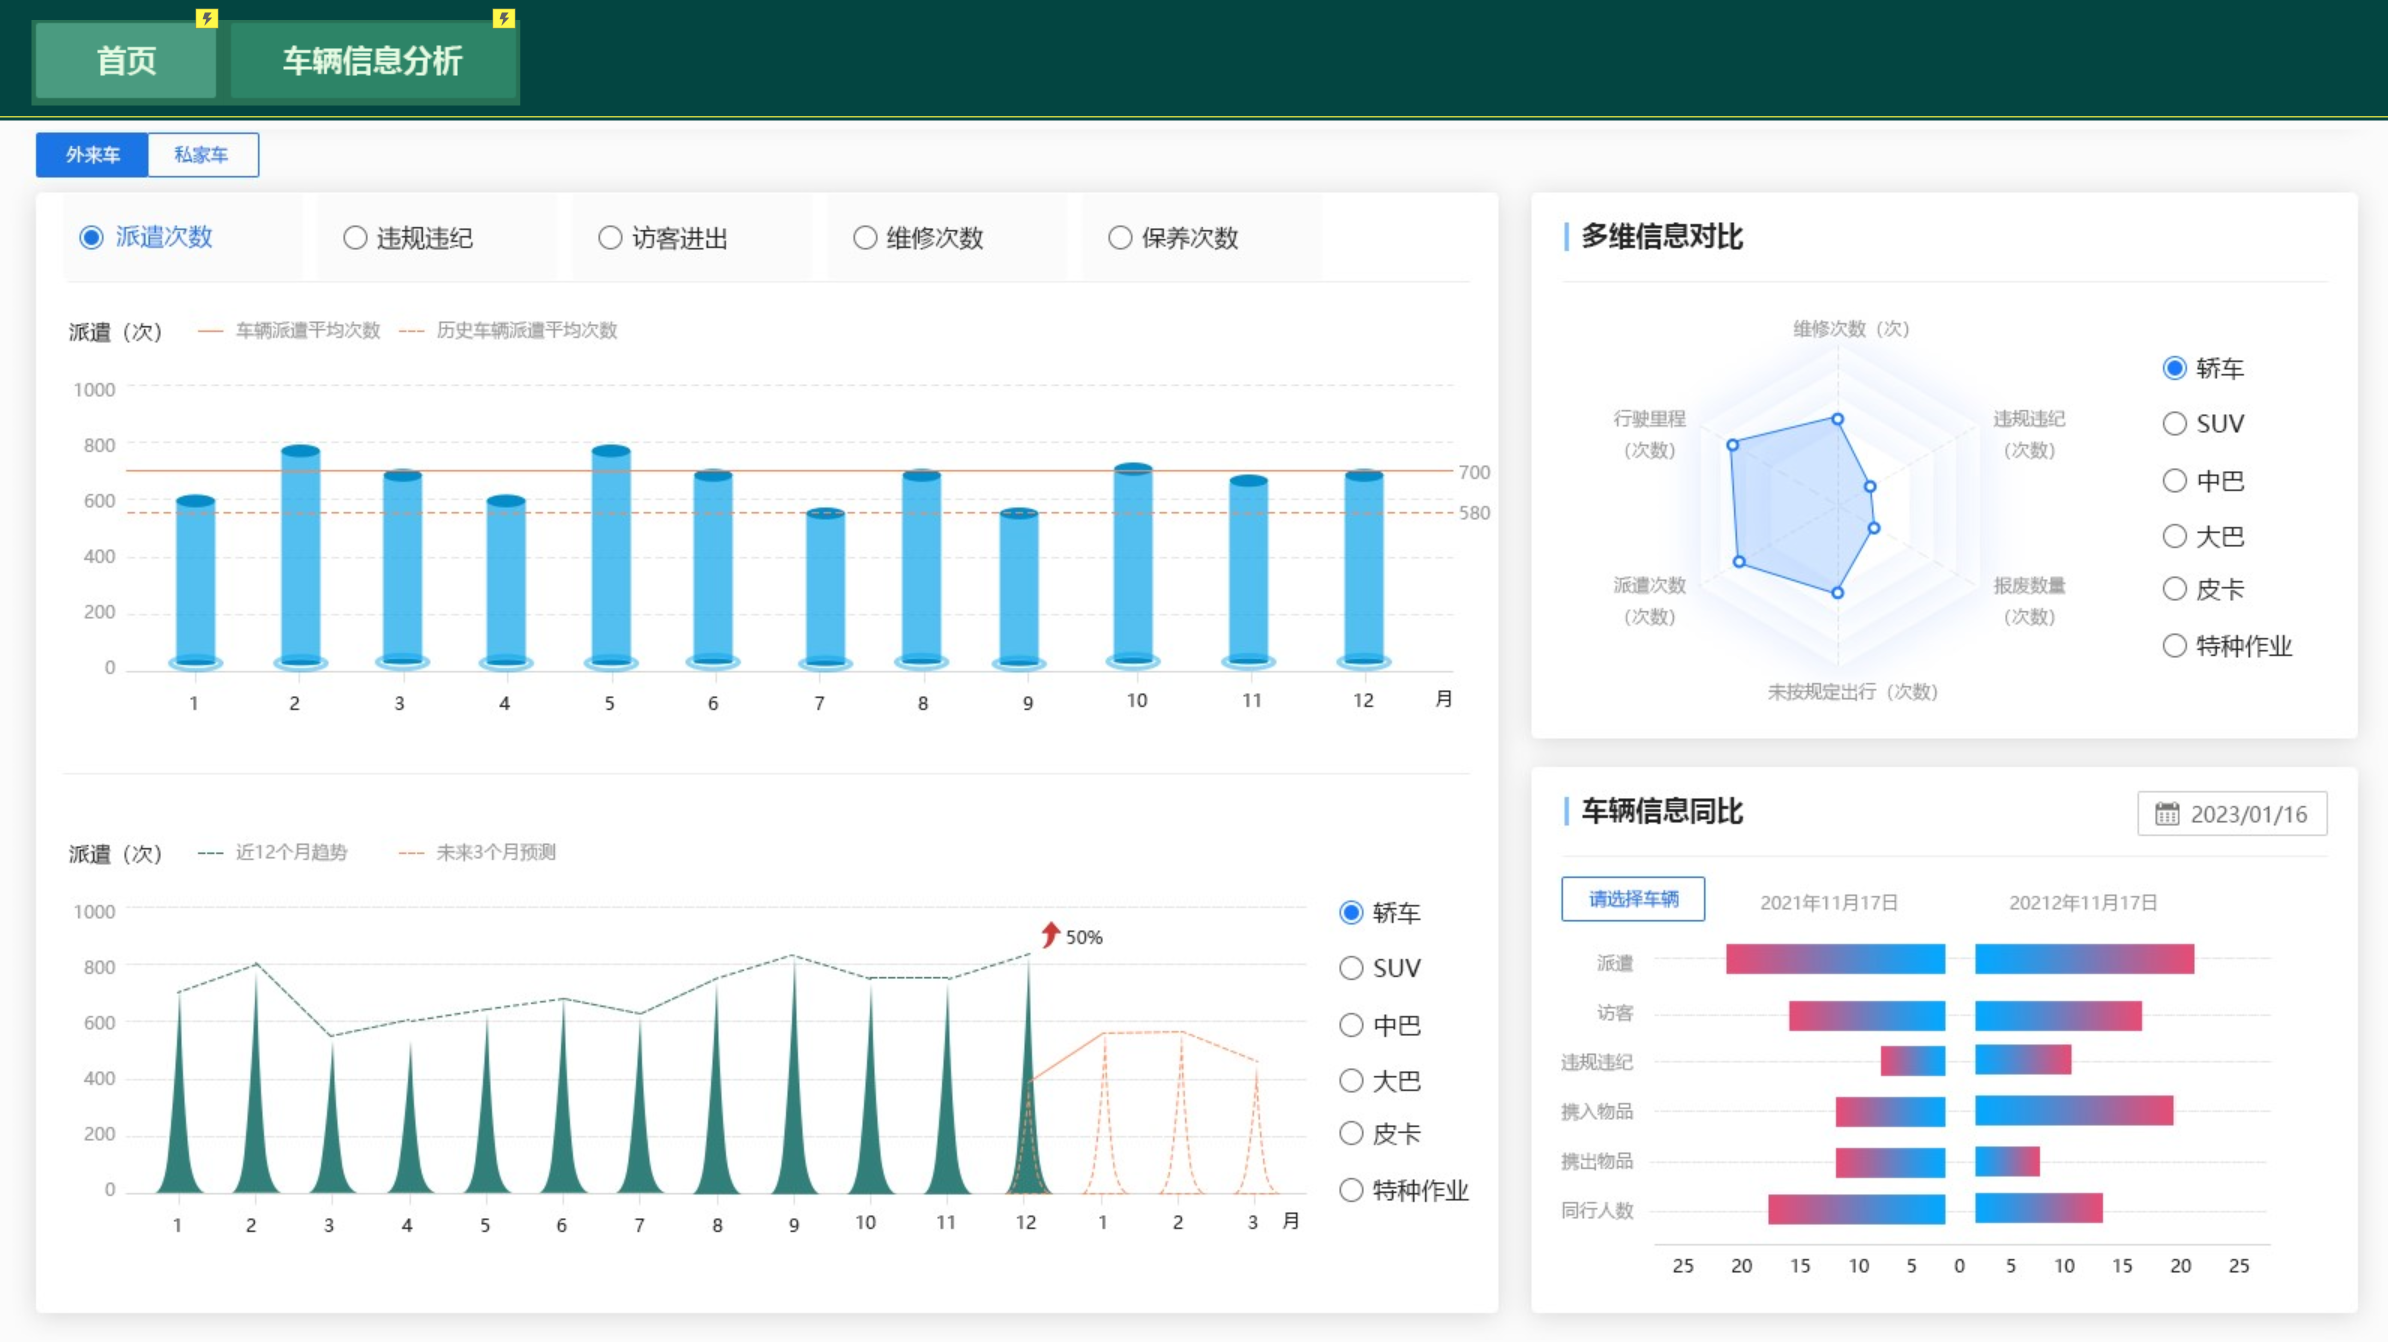Select the 维修次数 radio option

click(x=918, y=238)
